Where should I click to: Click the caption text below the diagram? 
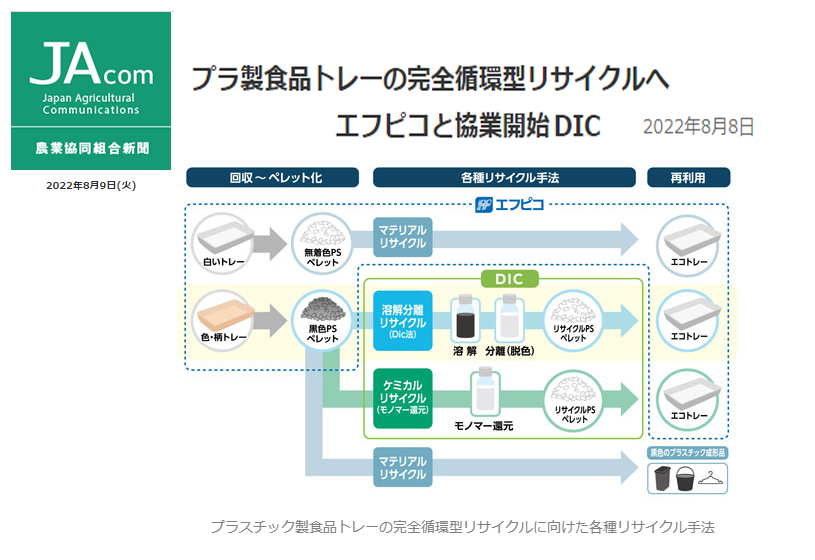click(x=463, y=527)
